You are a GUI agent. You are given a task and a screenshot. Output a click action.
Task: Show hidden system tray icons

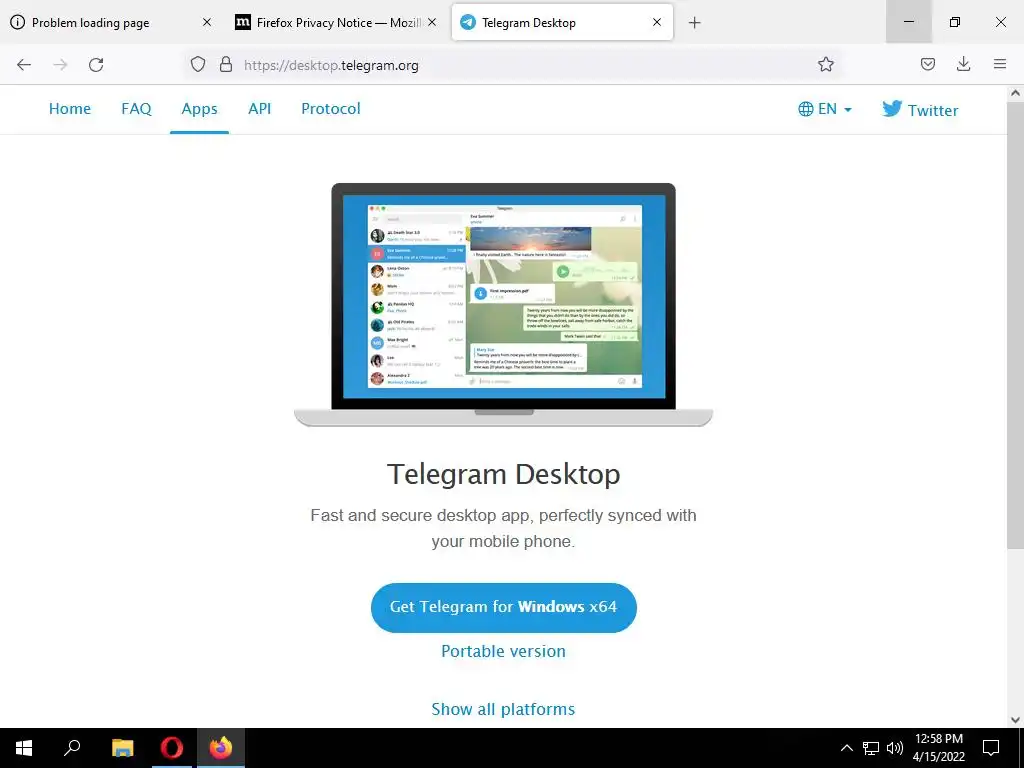(x=846, y=748)
